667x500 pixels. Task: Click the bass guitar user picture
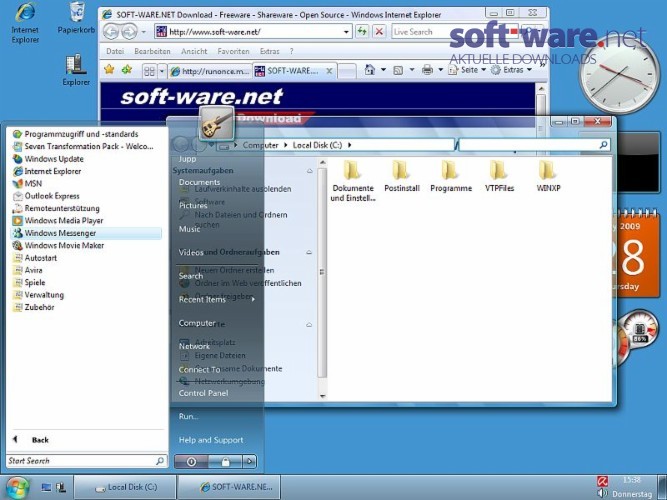[217, 123]
